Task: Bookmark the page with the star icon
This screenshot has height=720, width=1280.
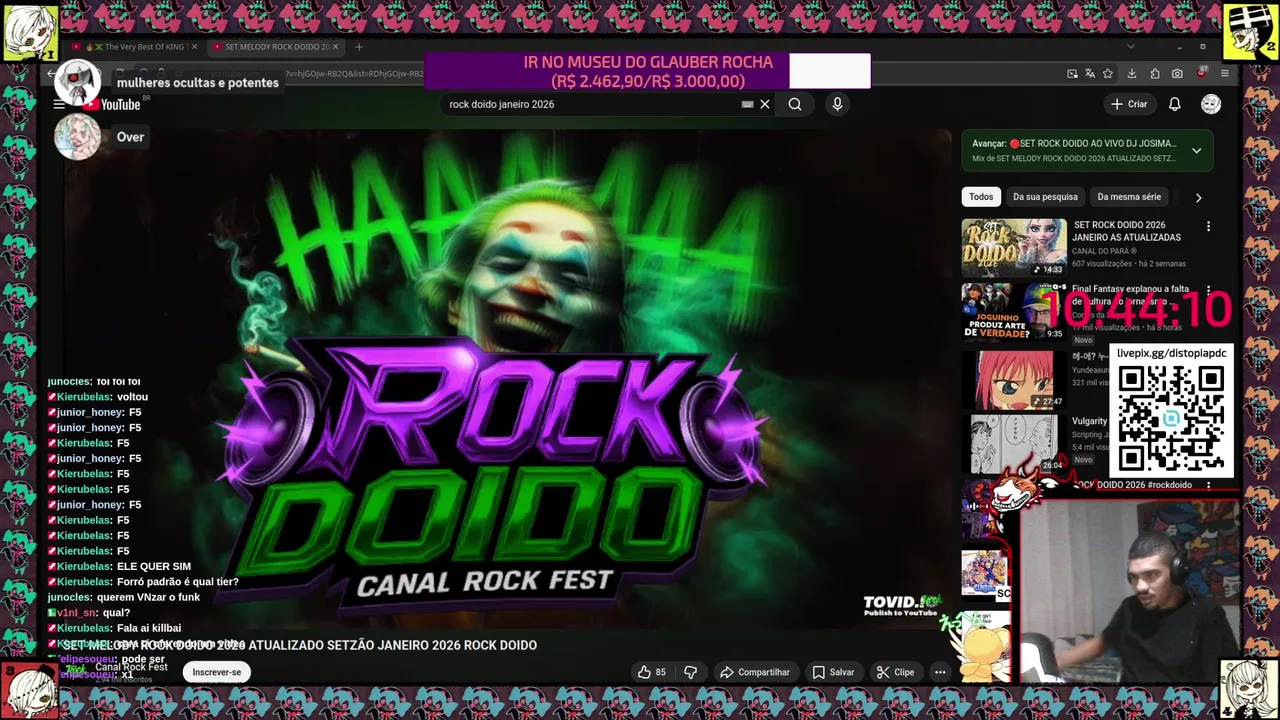Action: 1108,74
